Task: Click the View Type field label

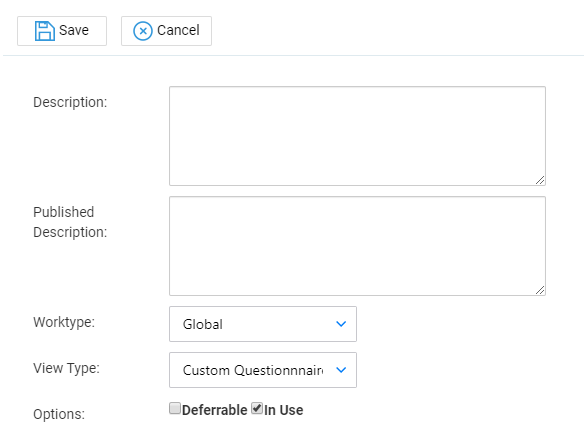Action: tap(66, 368)
